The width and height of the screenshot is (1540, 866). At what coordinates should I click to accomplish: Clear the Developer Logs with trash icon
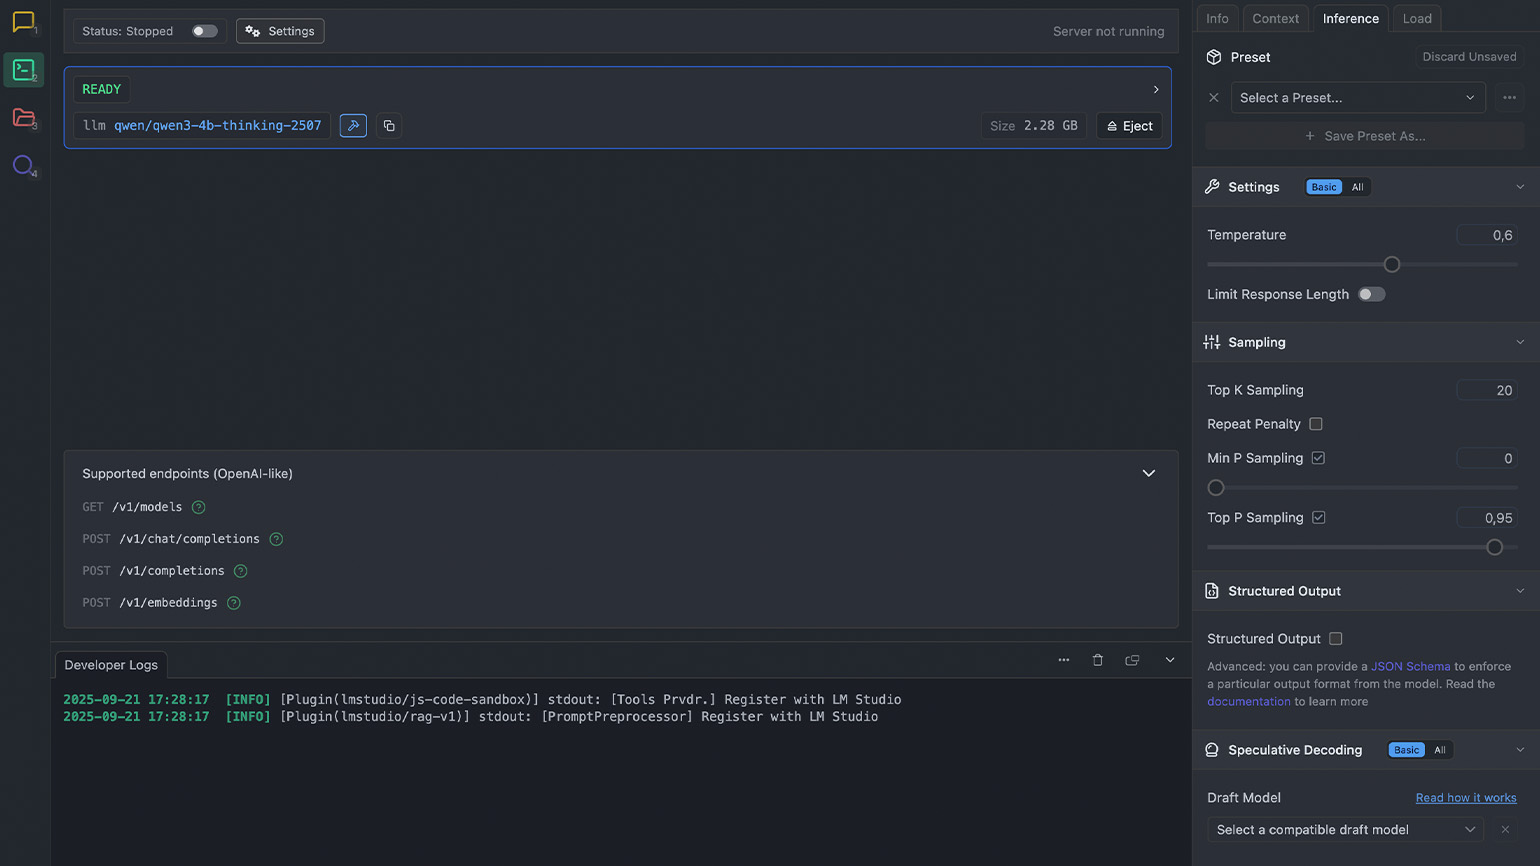point(1098,660)
